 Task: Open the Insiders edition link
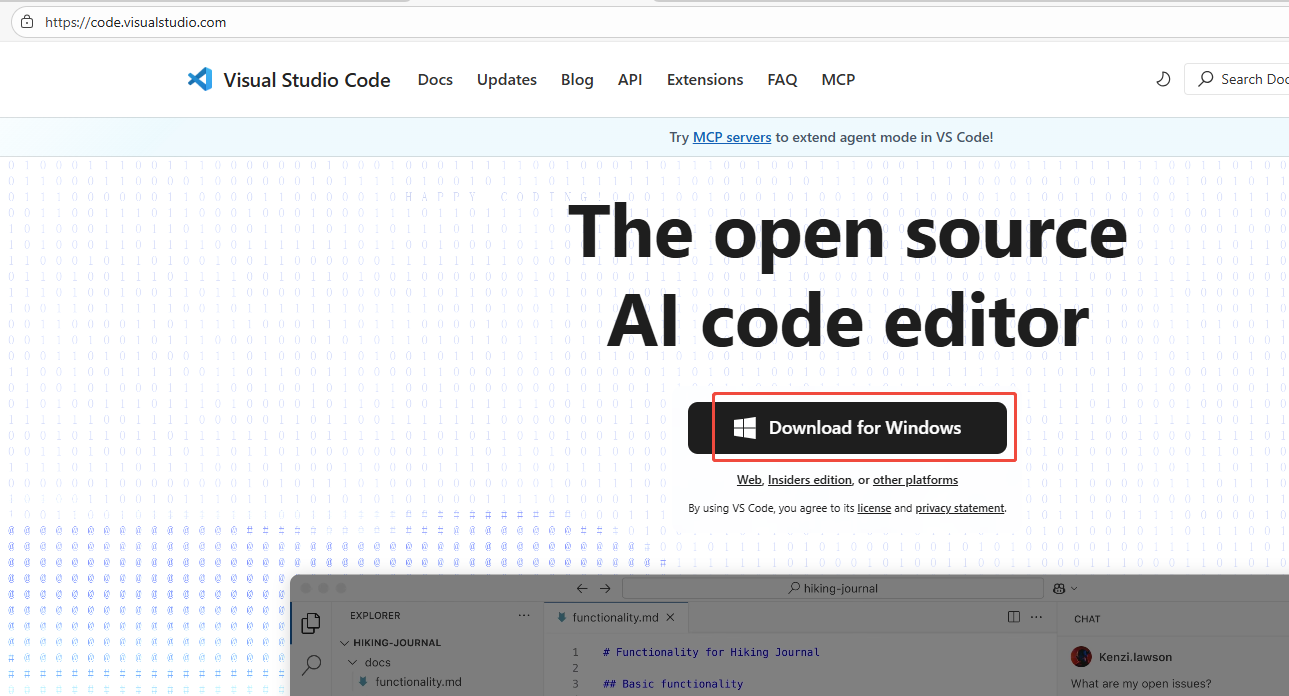[x=810, y=480]
